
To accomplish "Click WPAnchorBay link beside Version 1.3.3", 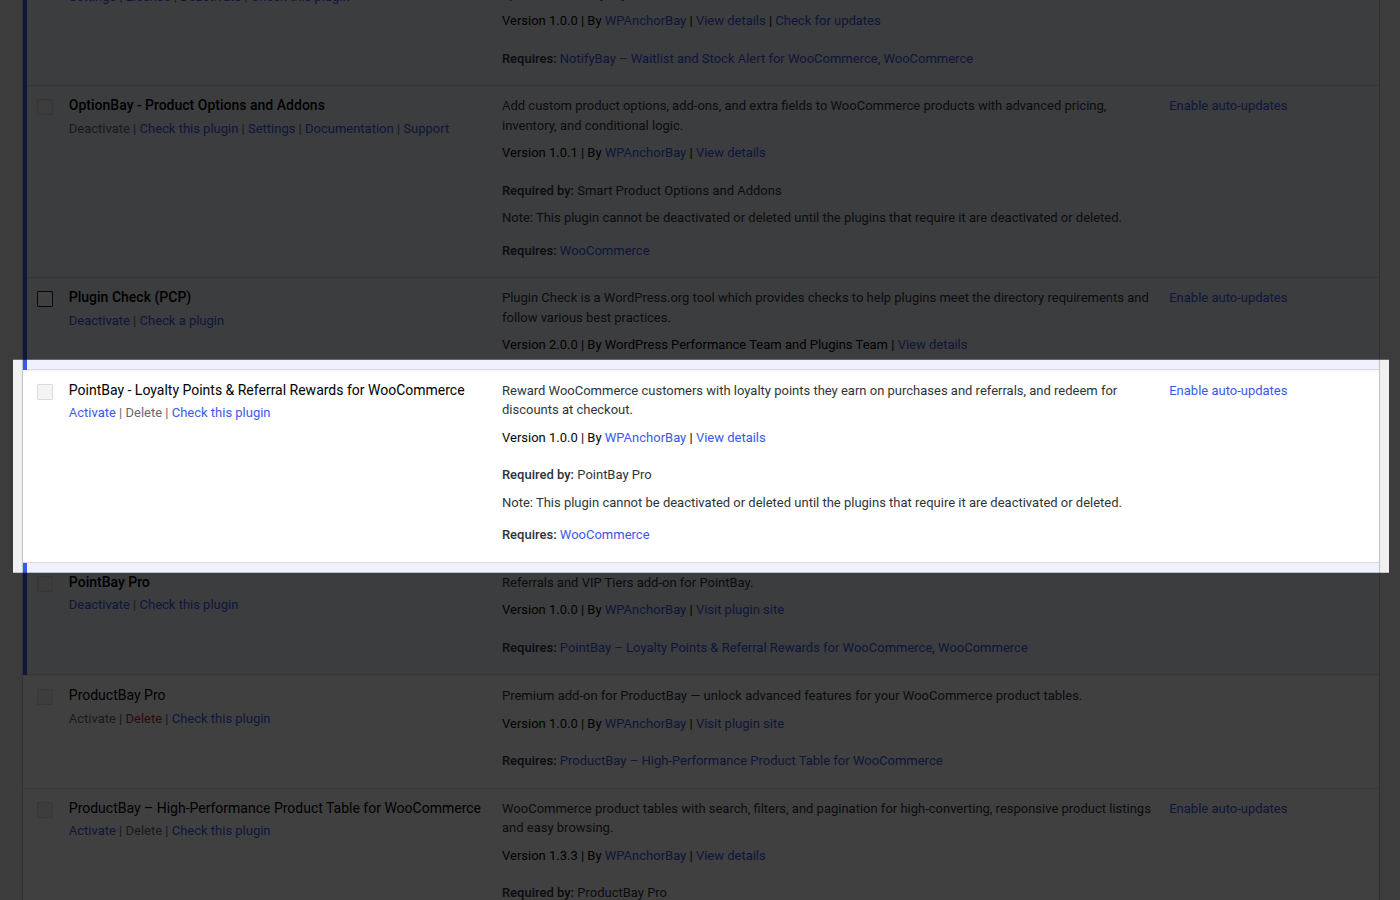I will [x=645, y=856].
